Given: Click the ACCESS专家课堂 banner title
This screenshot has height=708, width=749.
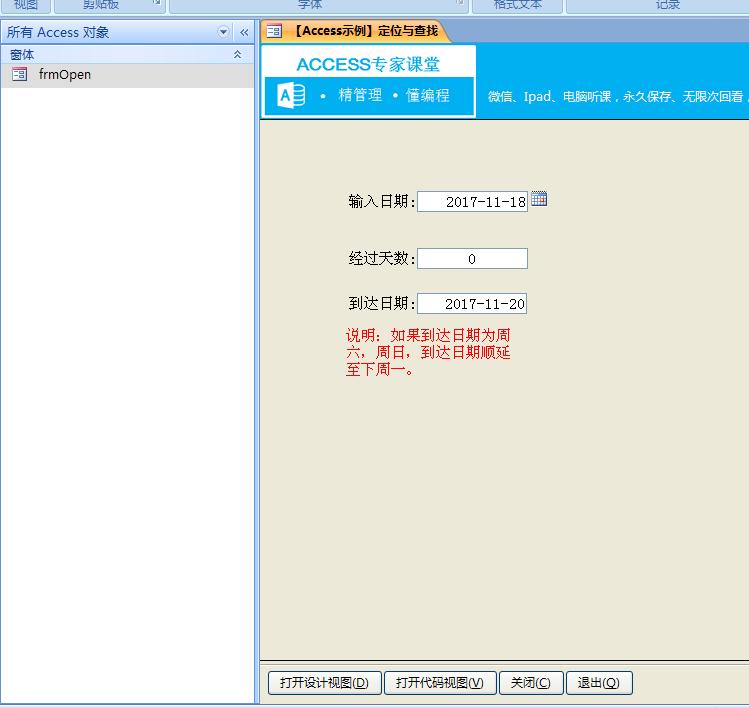Looking at the screenshot, I should [368, 64].
